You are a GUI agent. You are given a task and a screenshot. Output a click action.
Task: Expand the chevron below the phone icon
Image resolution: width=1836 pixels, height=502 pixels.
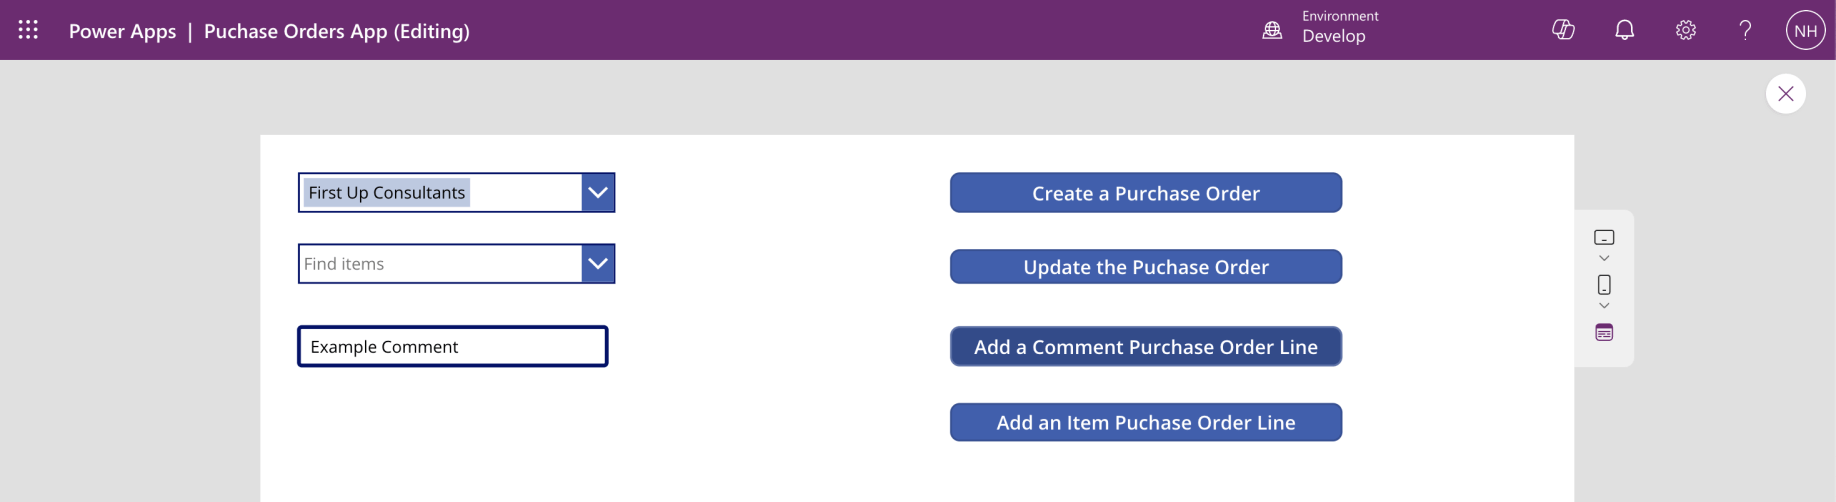[1604, 306]
